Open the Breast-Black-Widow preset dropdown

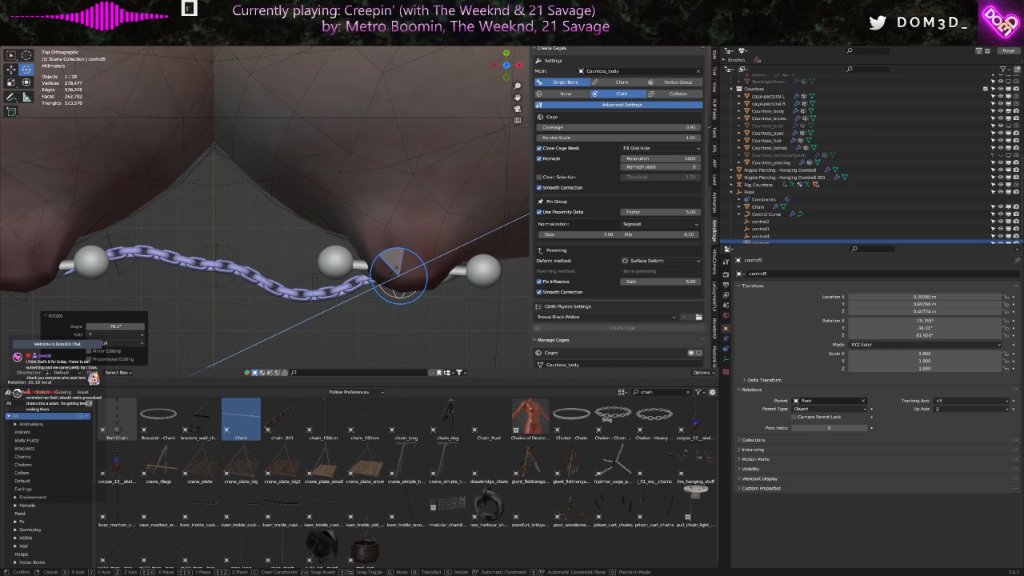point(606,317)
